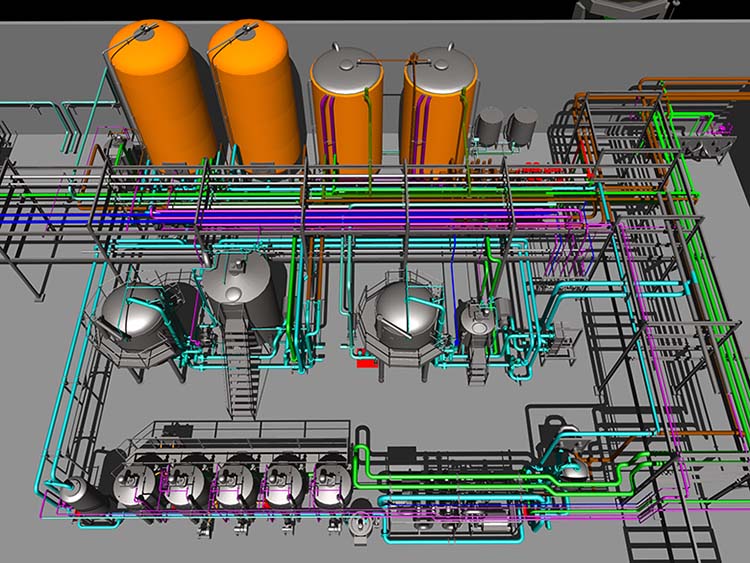
Task: Click the red block on the floor
Action: click(x=368, y=364)
